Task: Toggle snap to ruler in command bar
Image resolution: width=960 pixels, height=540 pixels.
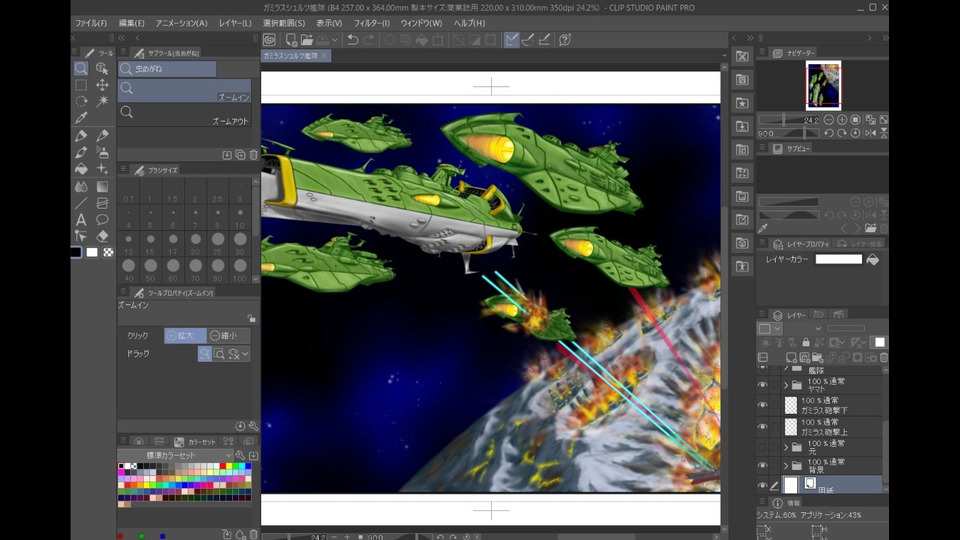Action: tap(511, 40)
